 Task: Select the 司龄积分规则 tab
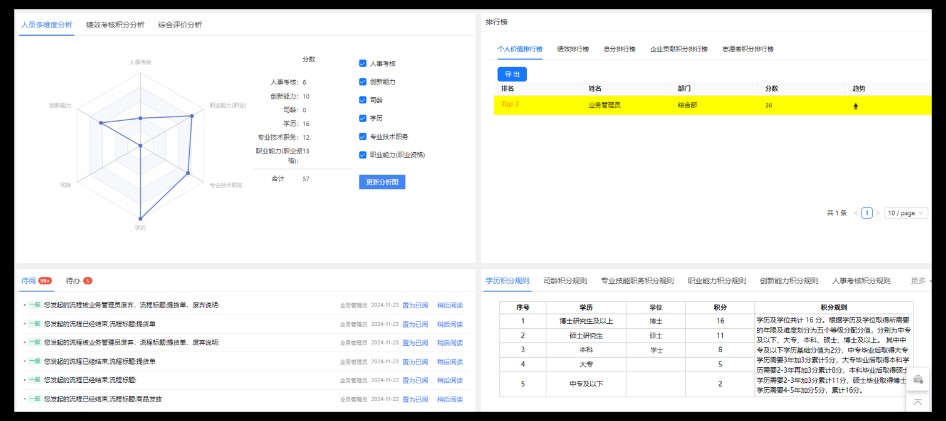click(565, 281)
